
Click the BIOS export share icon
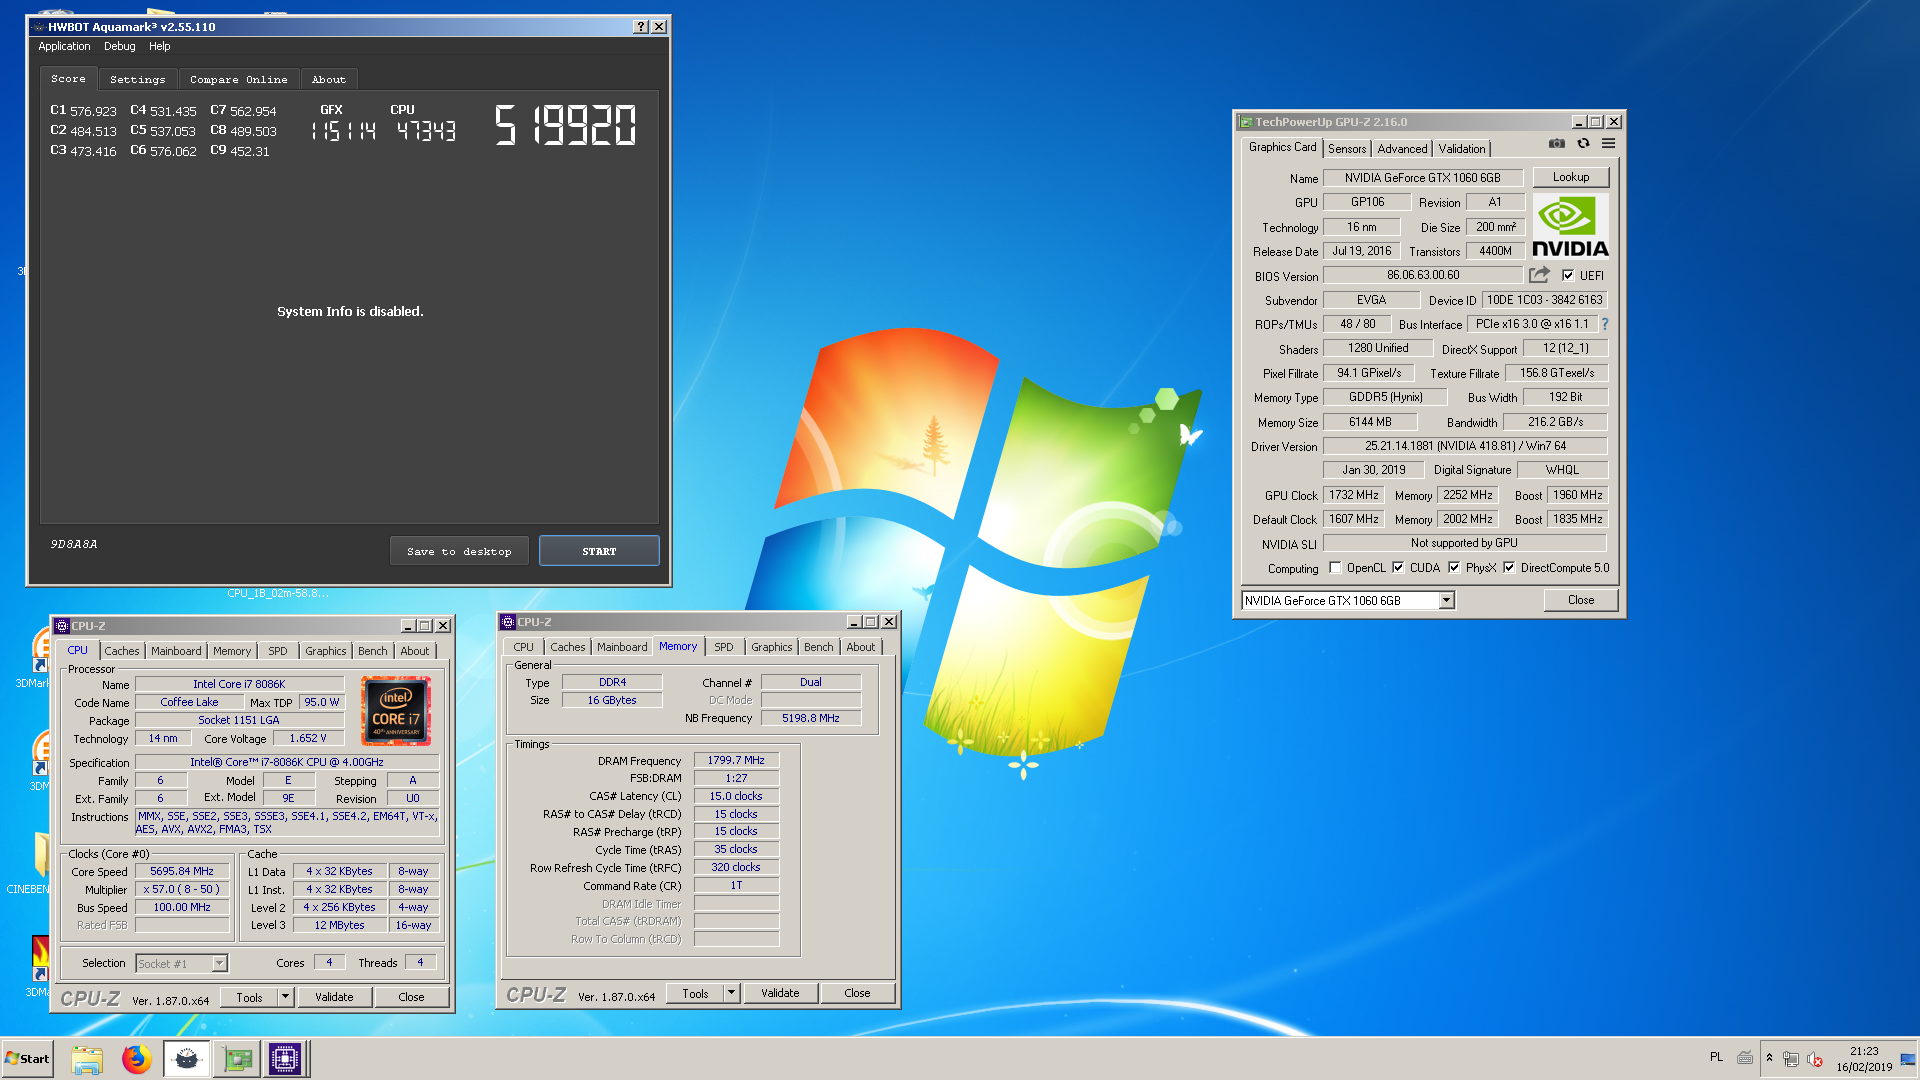[1539, 275]
